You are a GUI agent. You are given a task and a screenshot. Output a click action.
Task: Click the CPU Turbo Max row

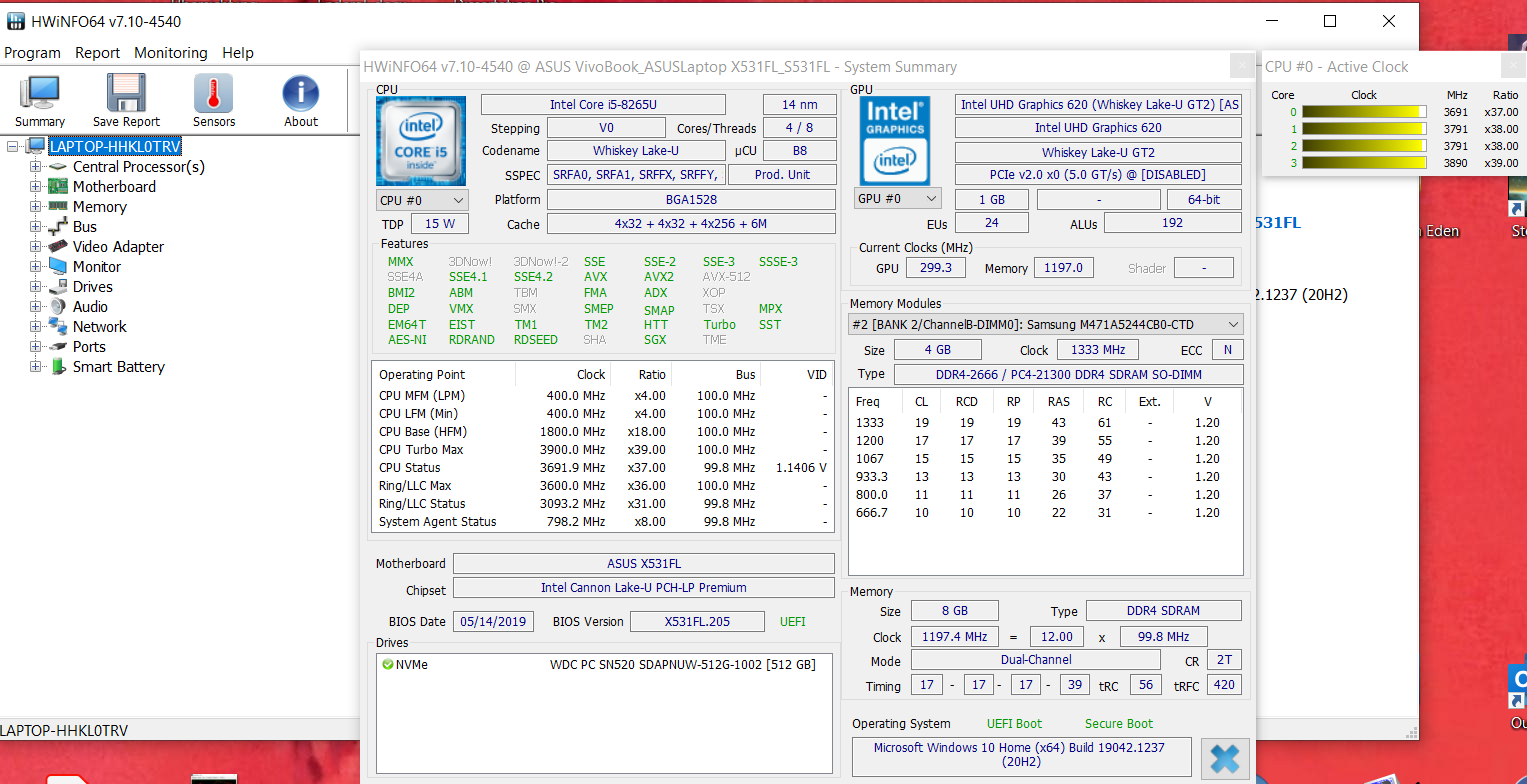pyautogui.click(x=603, y=450)
